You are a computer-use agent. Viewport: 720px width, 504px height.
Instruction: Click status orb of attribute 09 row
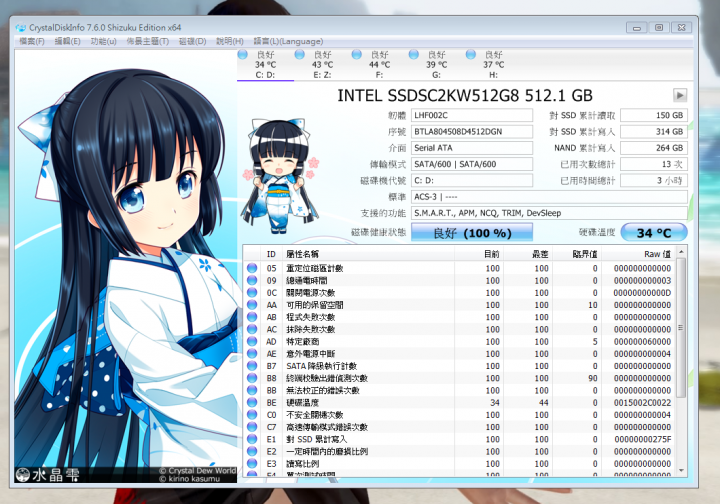pyautogui.click(x=252, y=280)
